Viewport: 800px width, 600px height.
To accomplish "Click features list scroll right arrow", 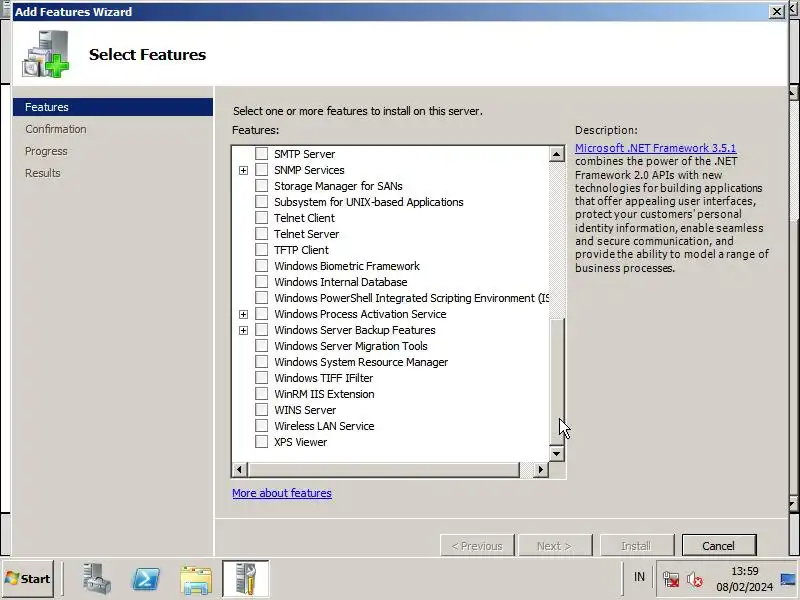I will click(x=541, y=469).
